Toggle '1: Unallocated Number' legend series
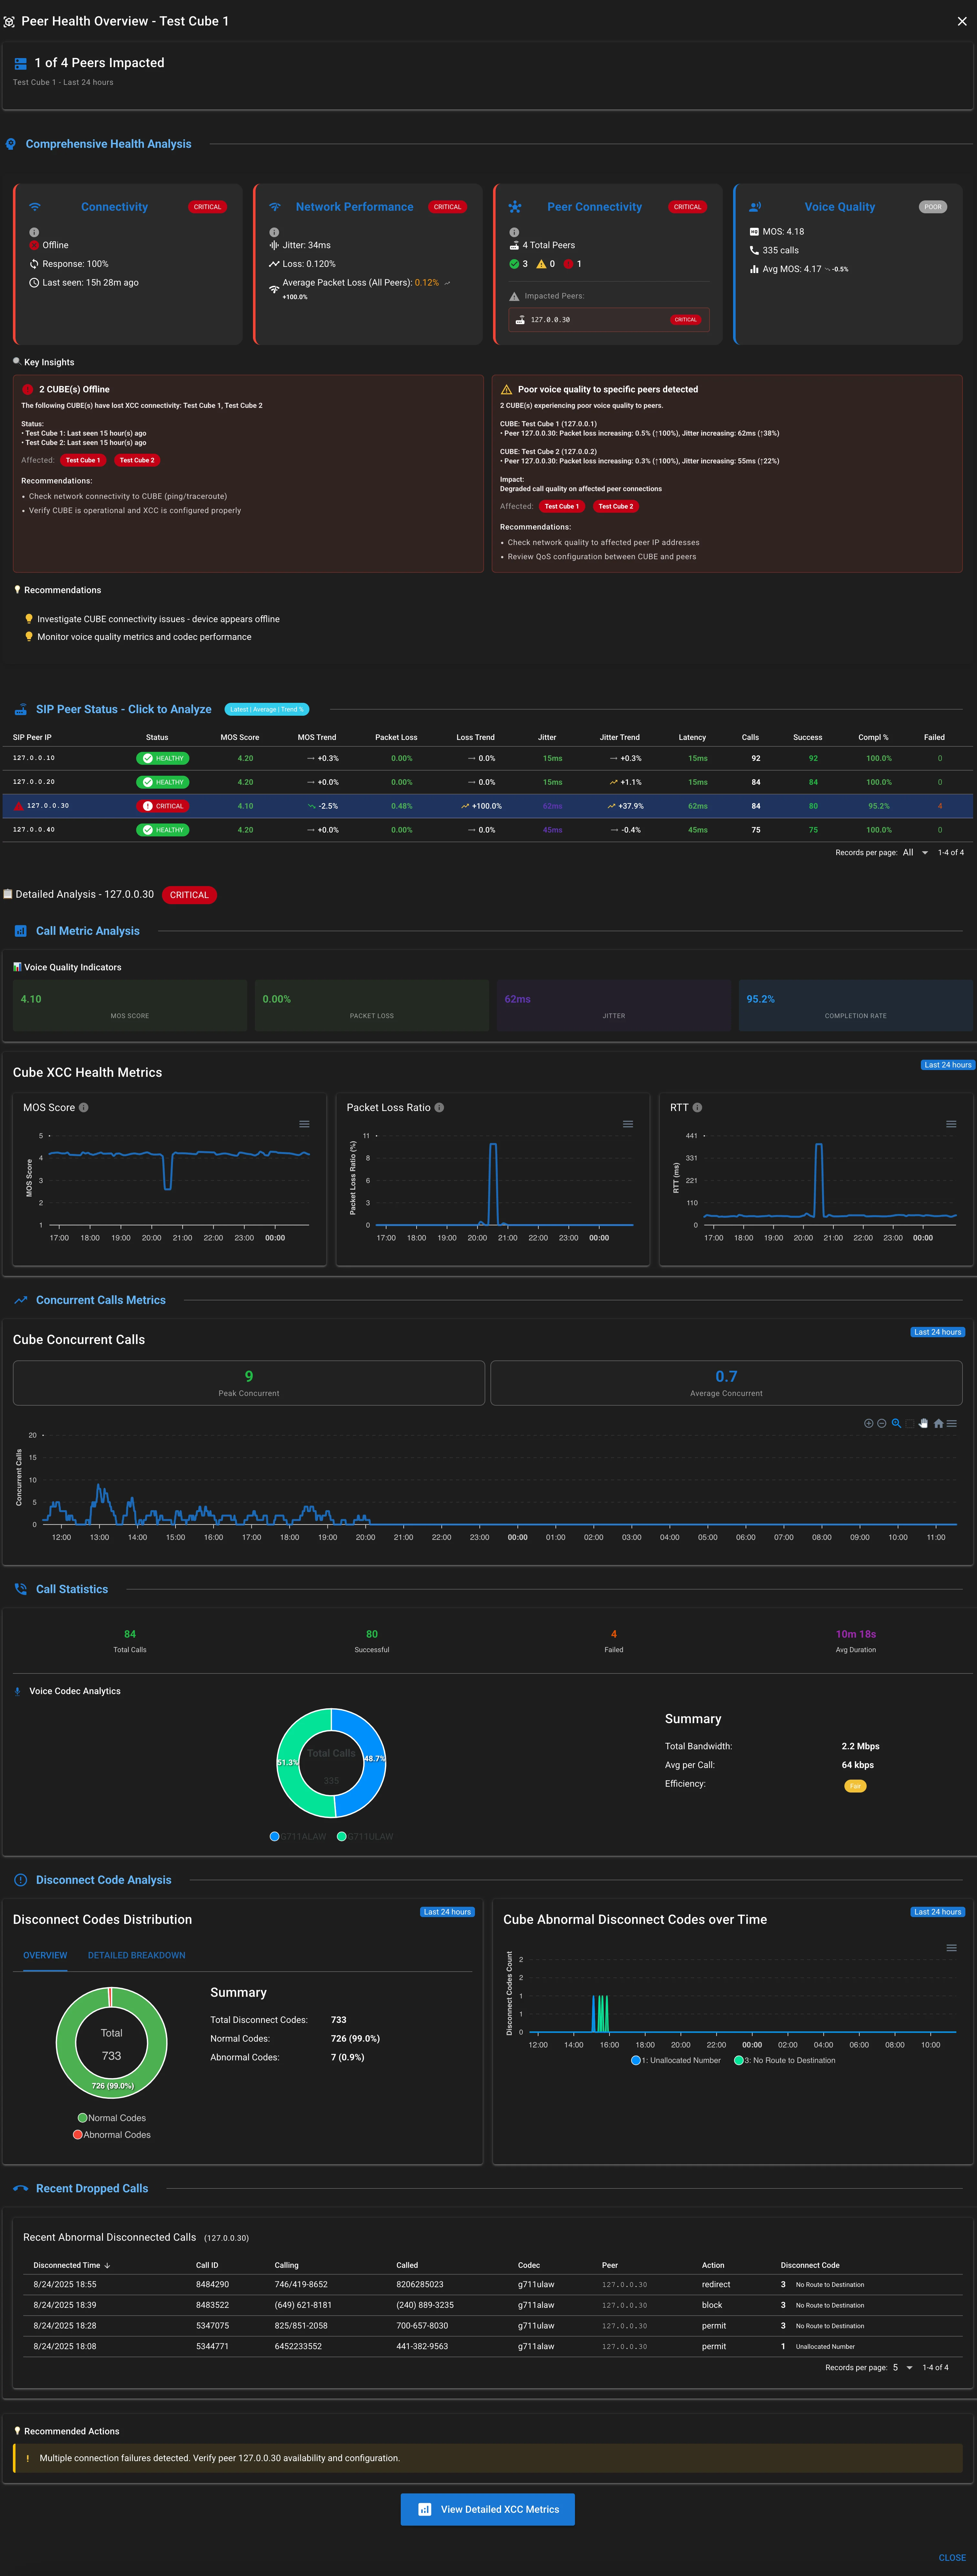This screenshot has width=977, height=2576. (676, 2060)
